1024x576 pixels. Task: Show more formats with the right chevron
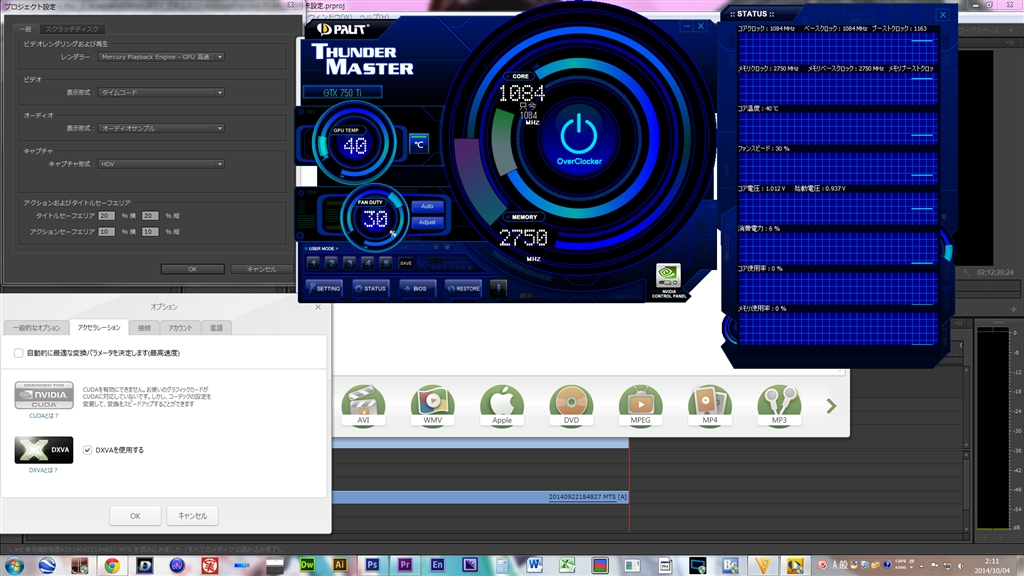point(831,406)
